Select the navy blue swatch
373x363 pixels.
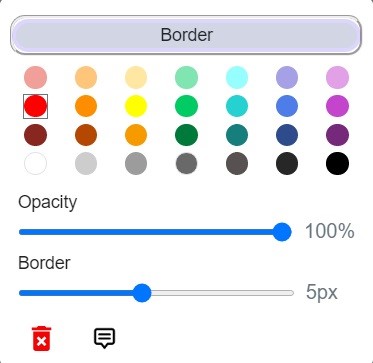[287, 135]
